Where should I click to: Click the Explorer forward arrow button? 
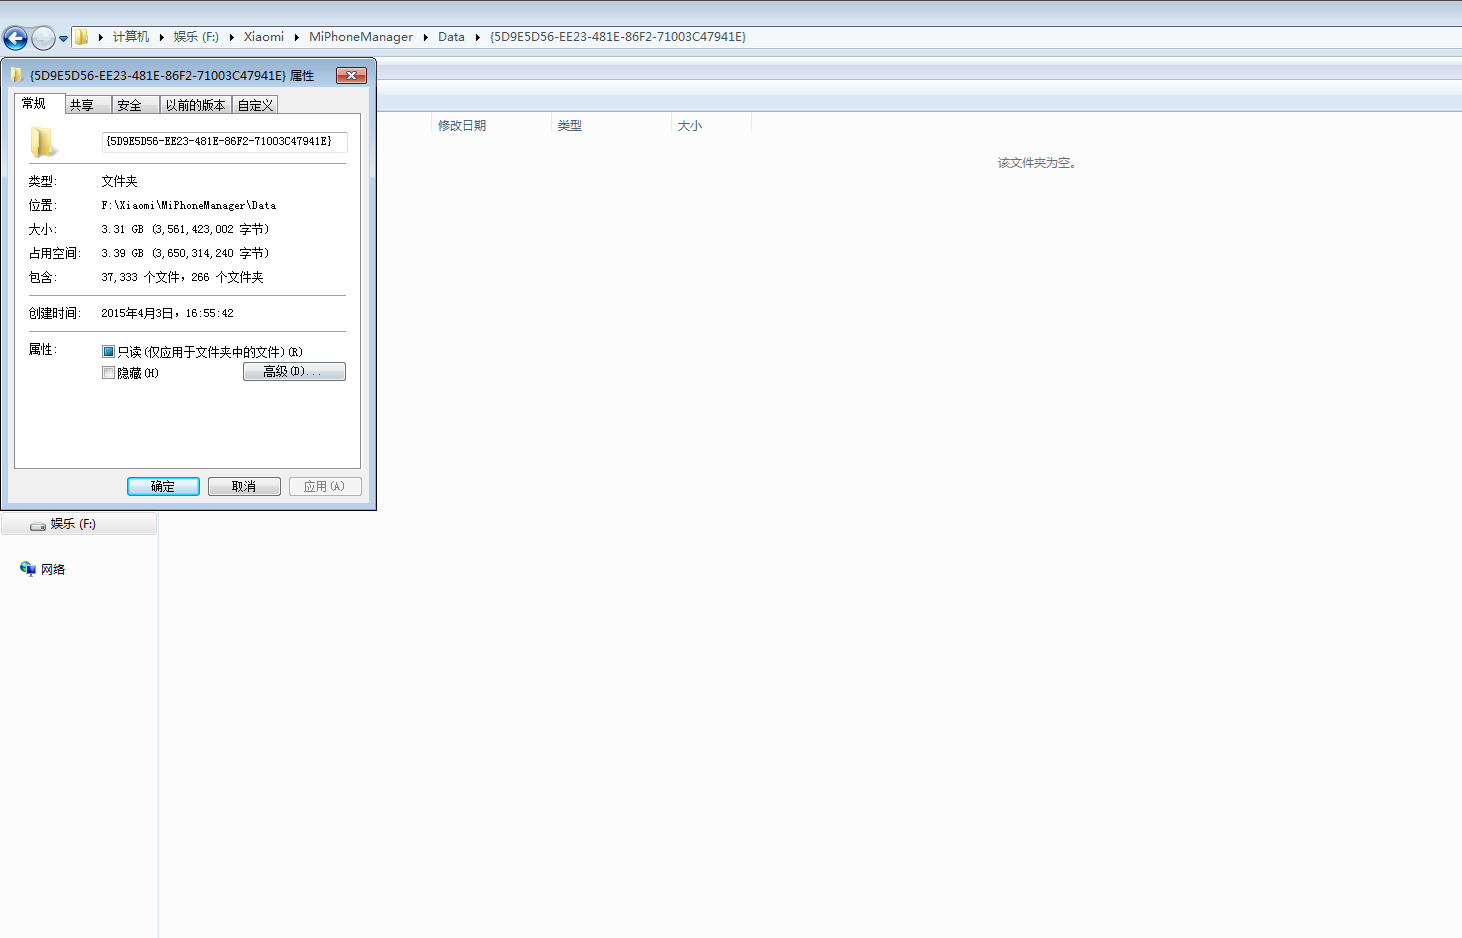click(43, 38)
